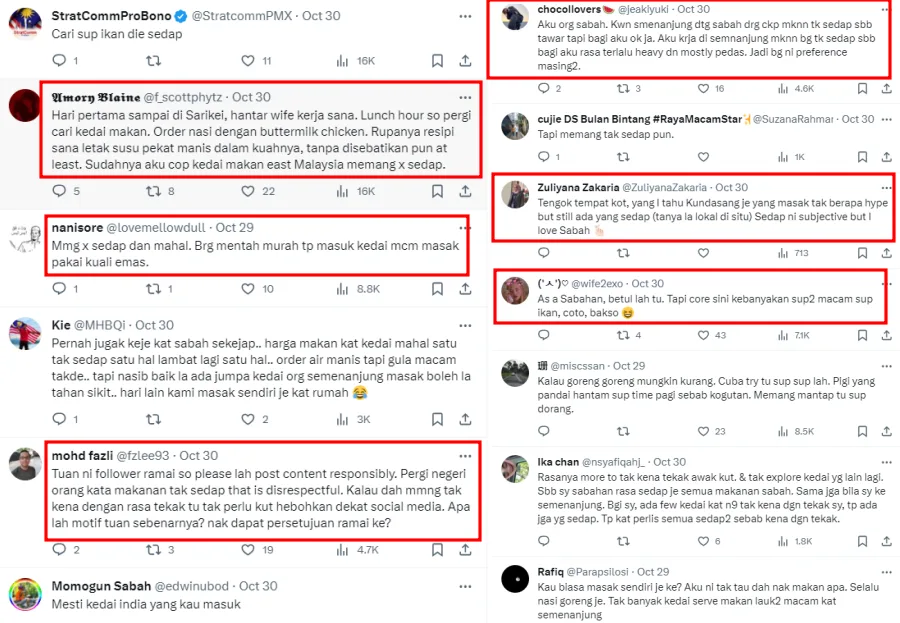This screenshot has width=900, height=623.
Task: Retweet the StratCommProBono tweet
Action: click(153, 61)
